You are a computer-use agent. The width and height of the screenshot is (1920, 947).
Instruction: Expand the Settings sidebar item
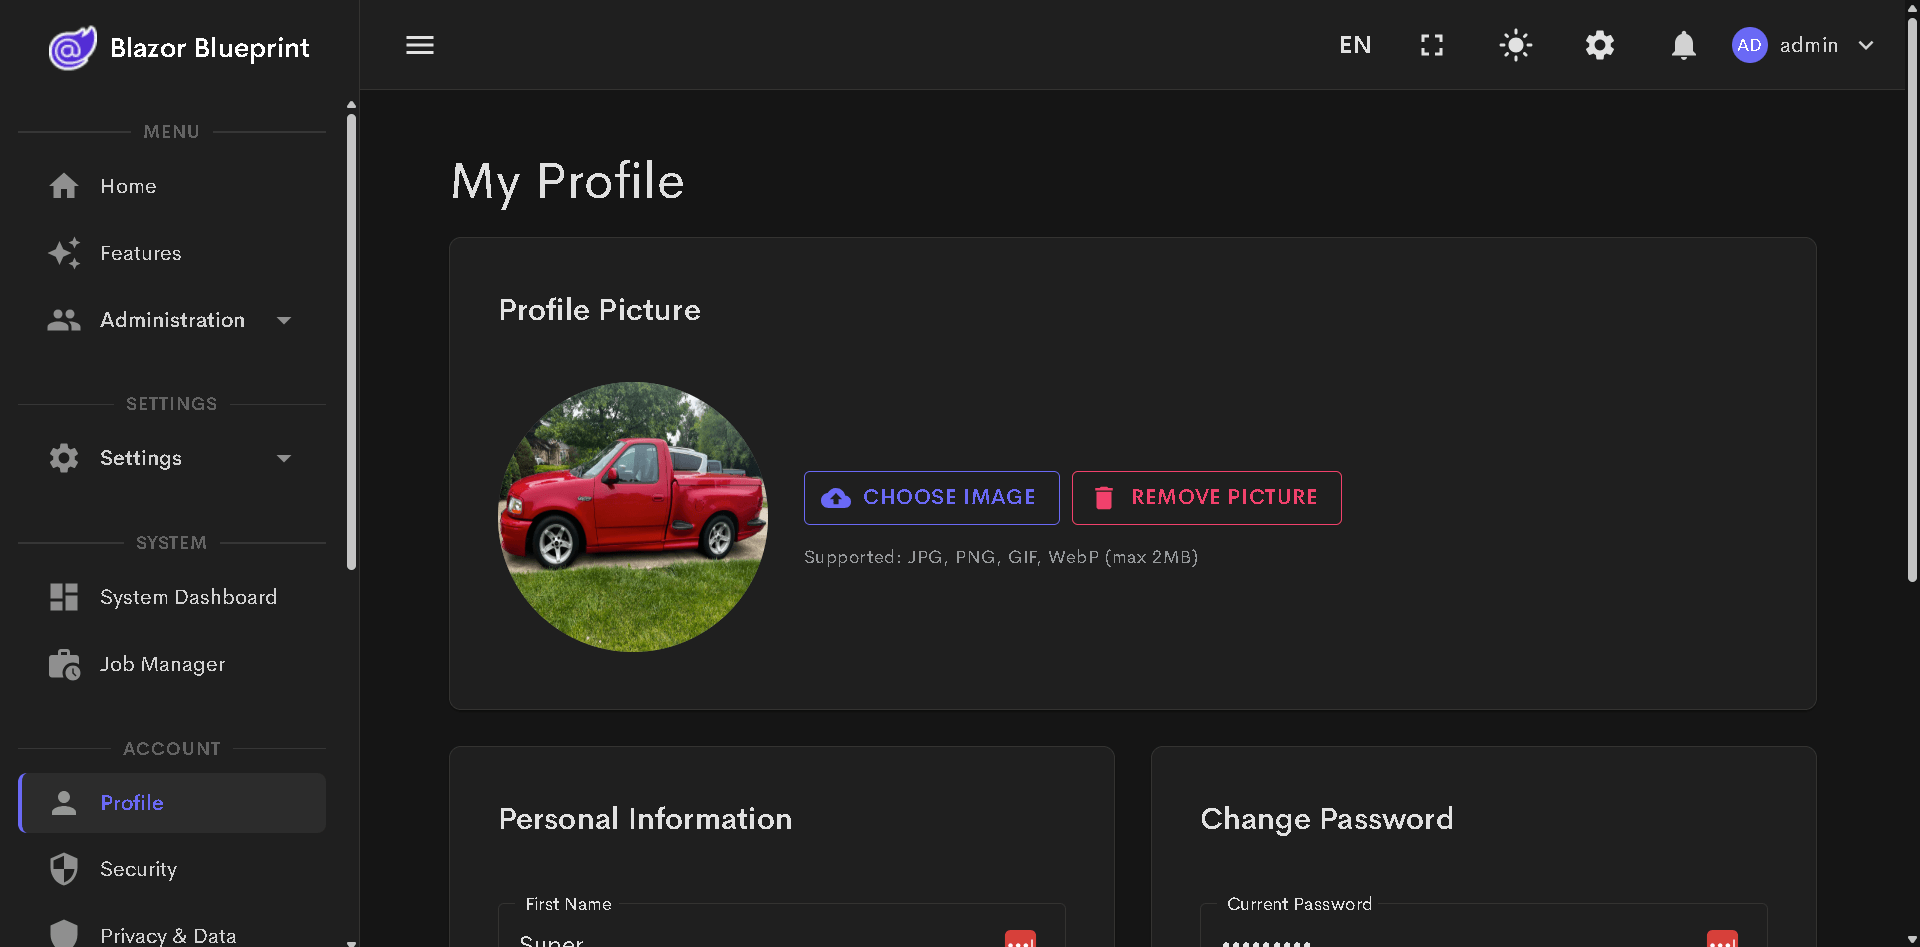(141, 458)
